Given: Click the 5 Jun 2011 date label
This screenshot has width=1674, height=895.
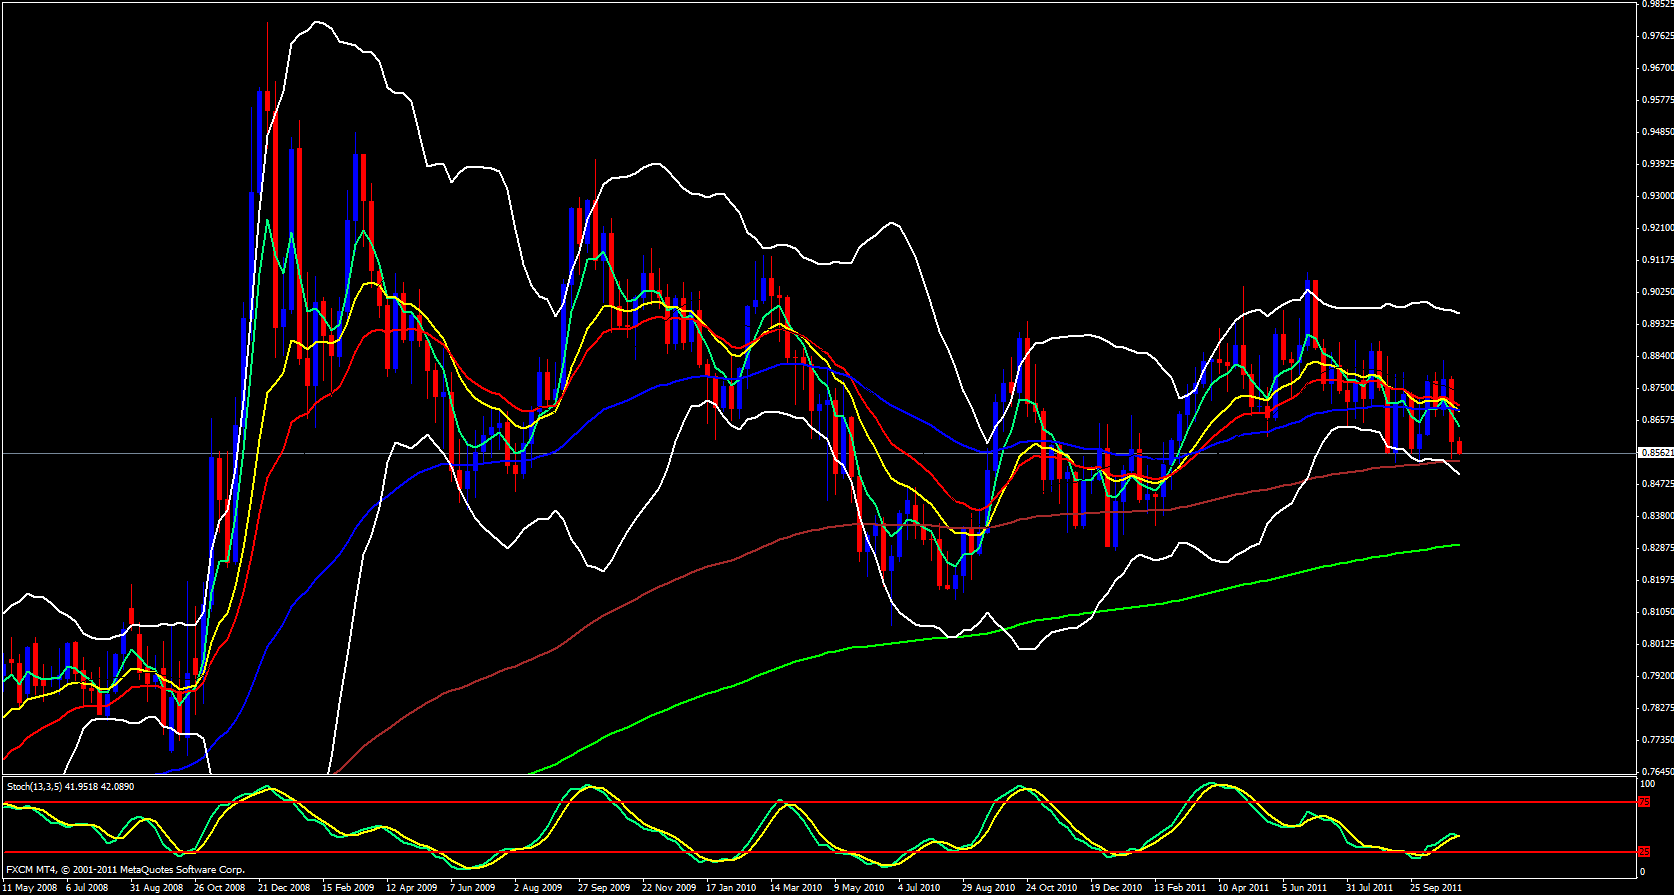Looking at the screenshot, I should 1305,888.
